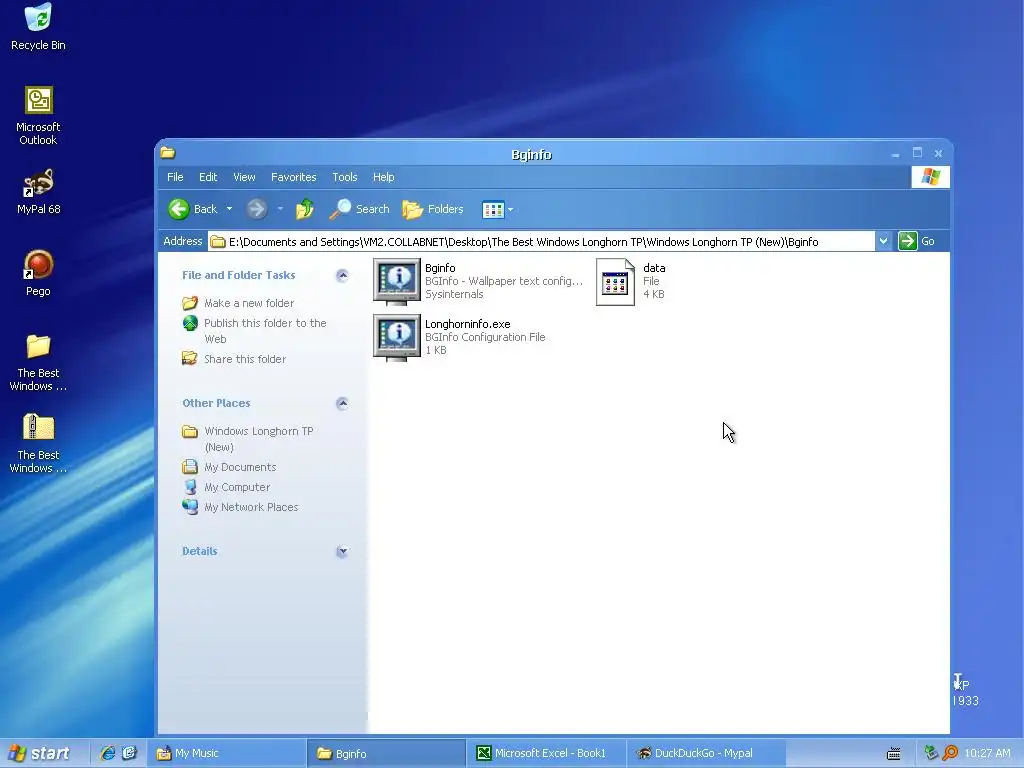Click inside the address bar path field
The image size is (1024, 768).
542,242
